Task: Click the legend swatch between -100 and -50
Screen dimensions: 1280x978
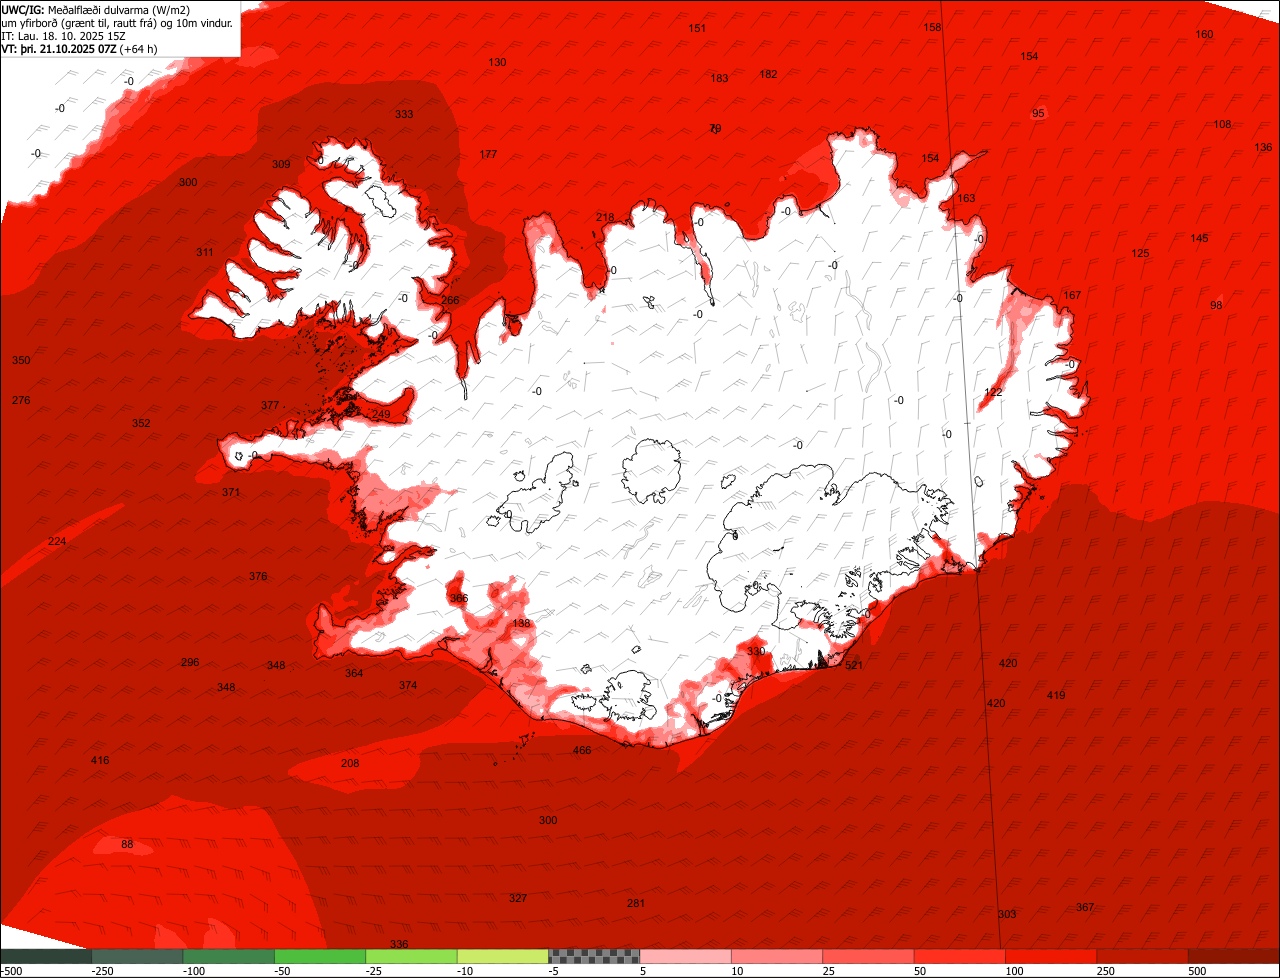Action: [x=228, y=956]
